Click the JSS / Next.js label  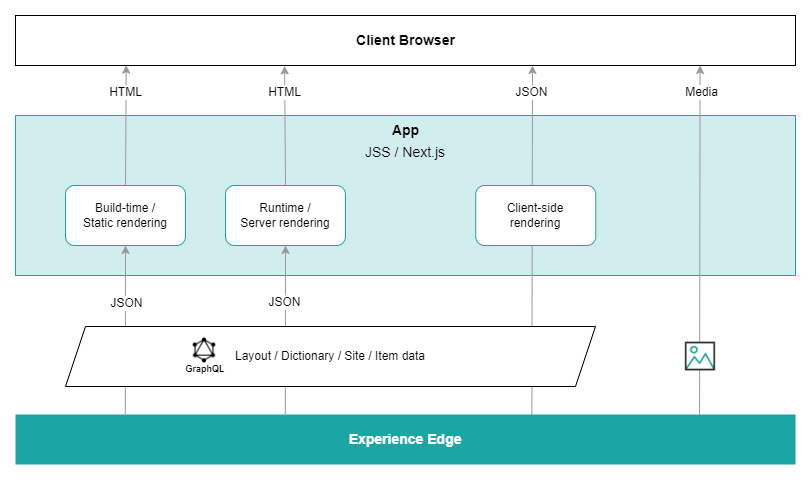click(405, 152)
